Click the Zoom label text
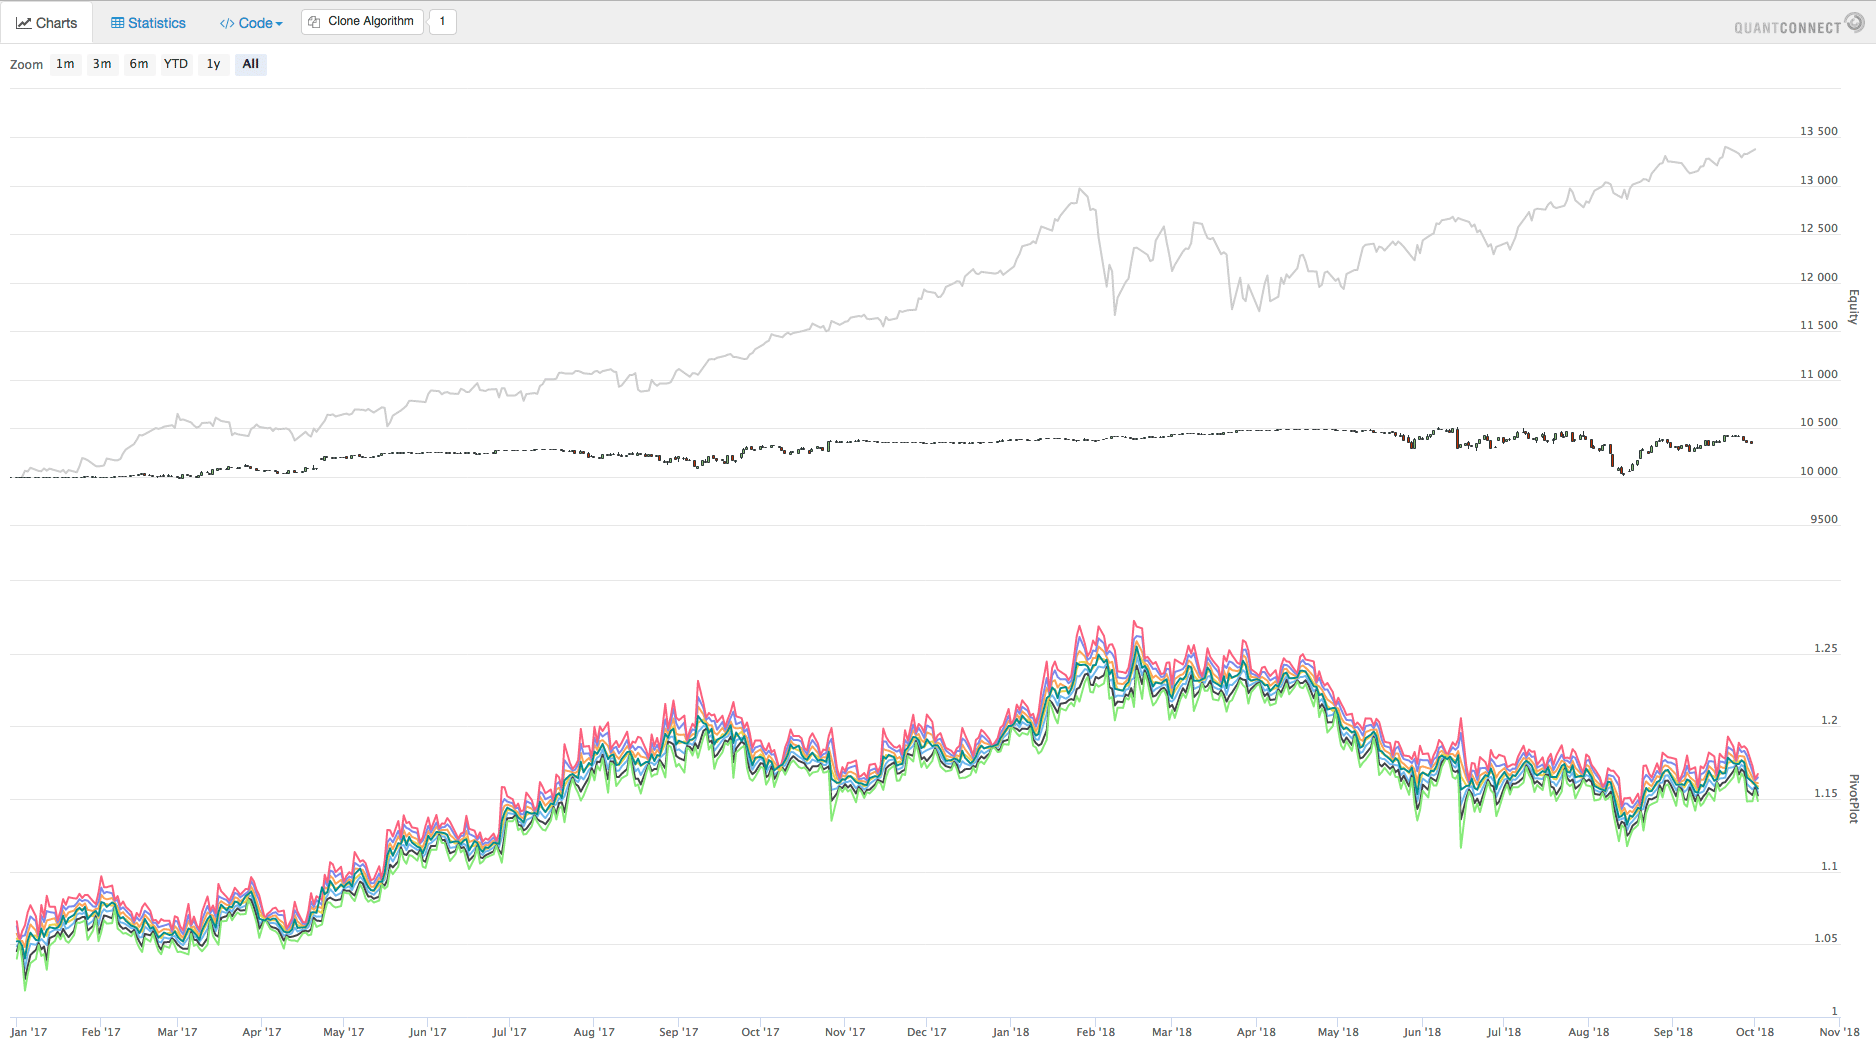 pos(27,65)
